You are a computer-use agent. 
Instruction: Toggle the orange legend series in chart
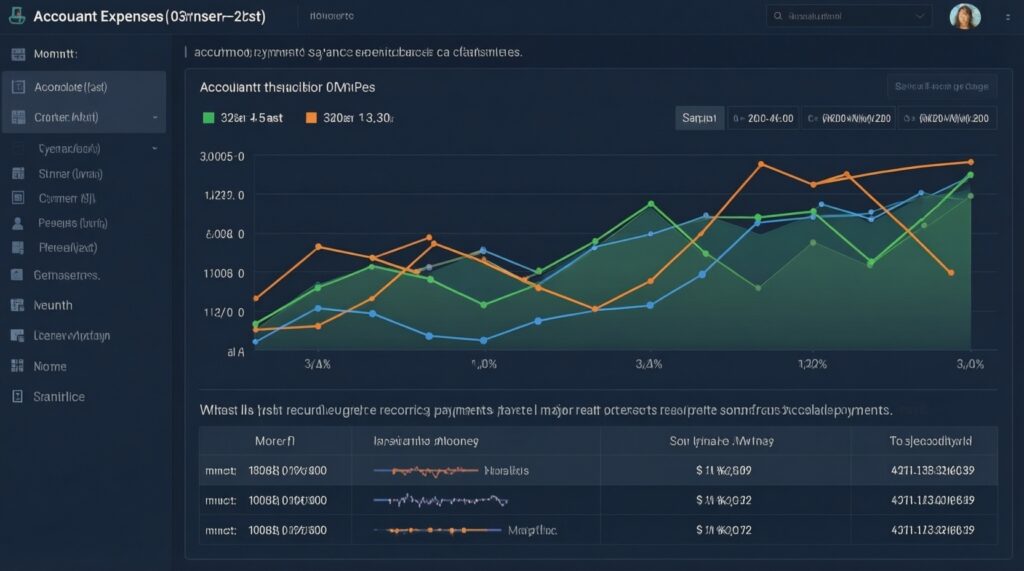point(311,118)
